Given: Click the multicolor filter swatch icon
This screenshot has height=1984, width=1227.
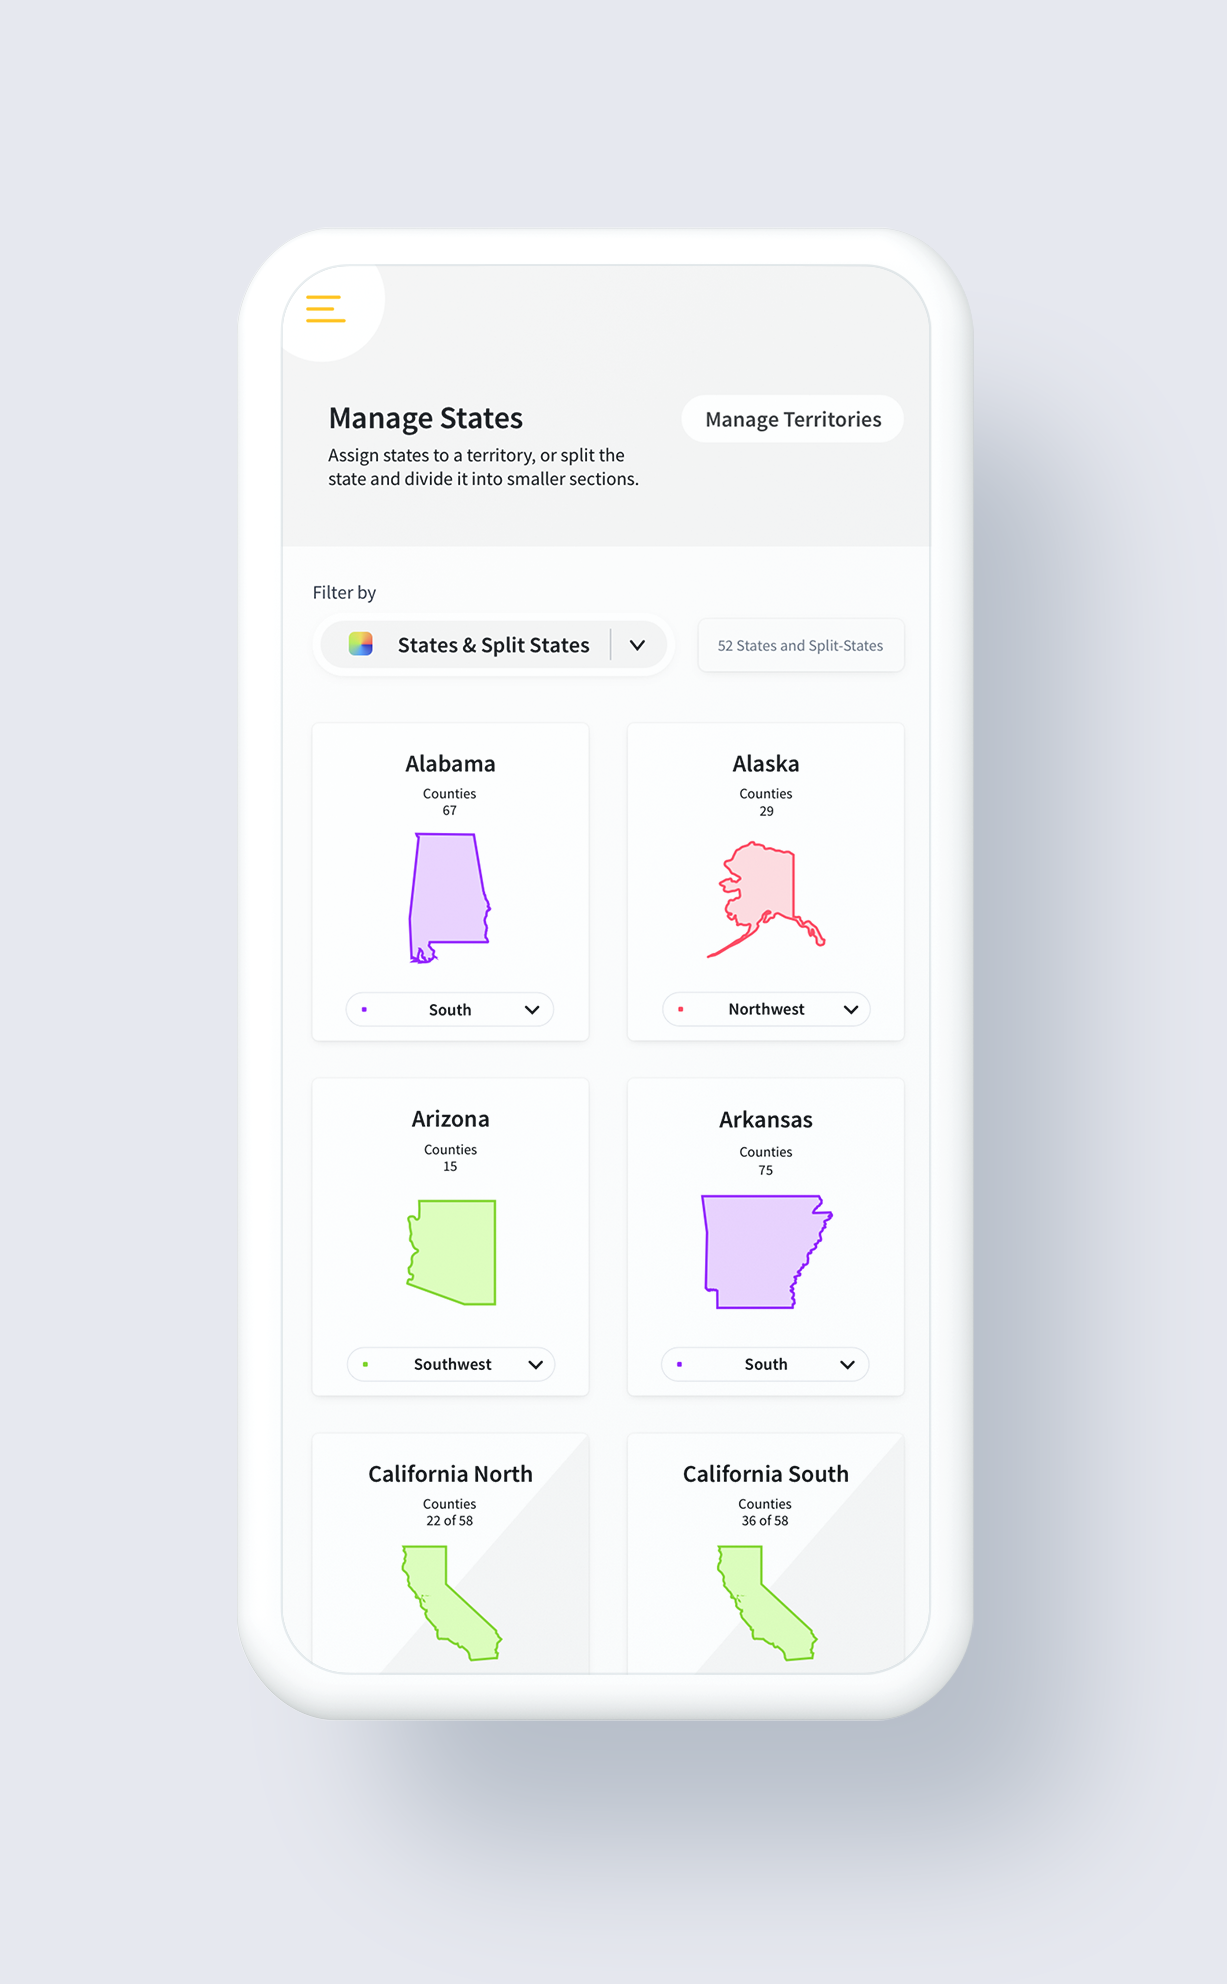Looking at the screenshot, I should coord(361,644).
